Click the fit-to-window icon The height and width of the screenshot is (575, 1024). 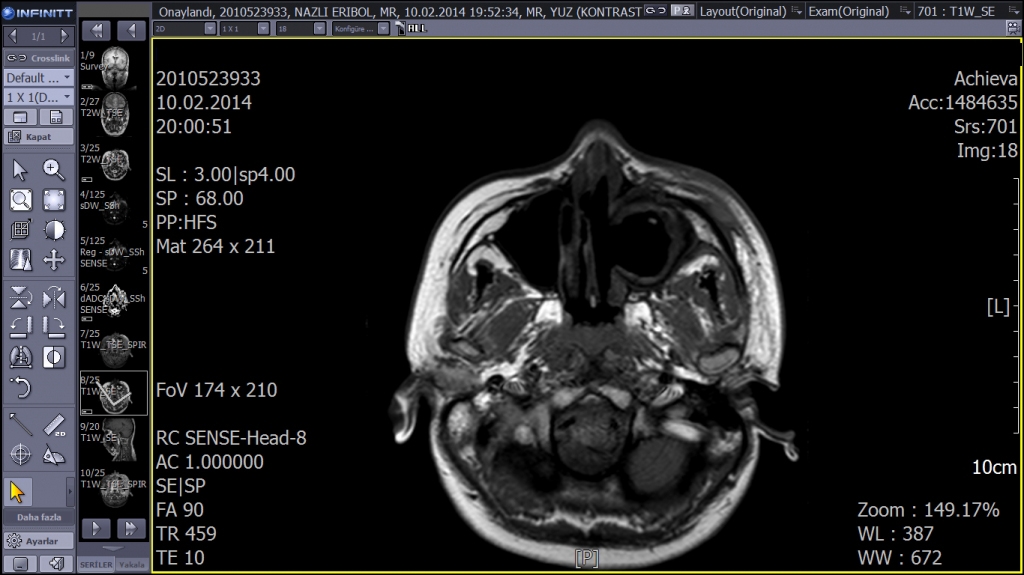pos(54,200)
